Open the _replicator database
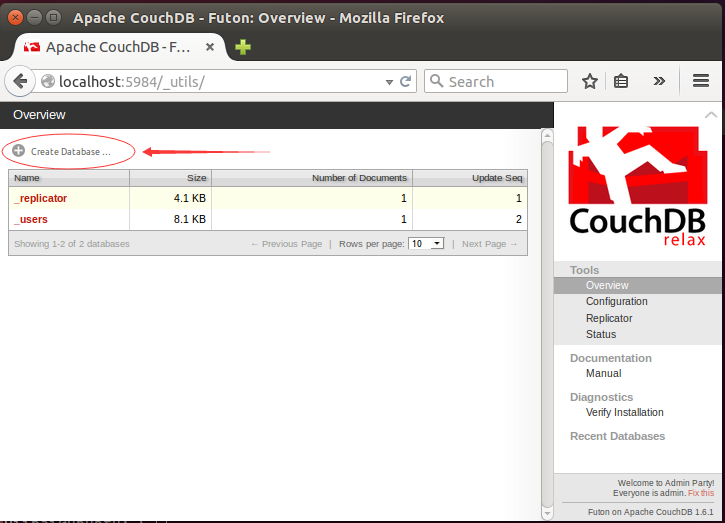 coord(41,198)
